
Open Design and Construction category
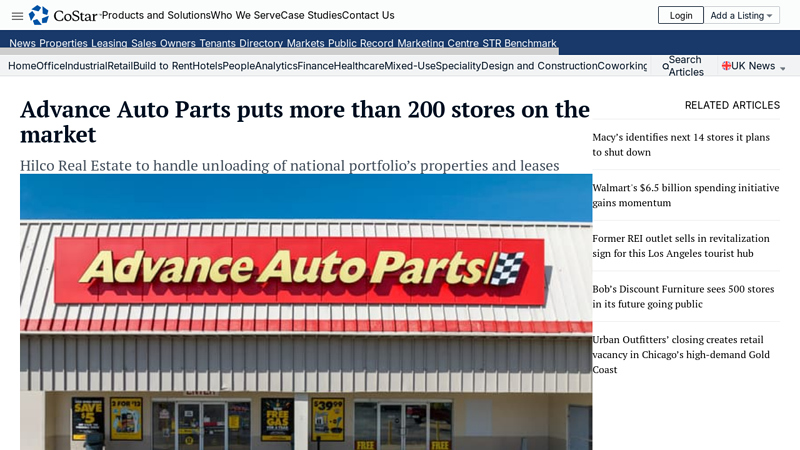pyautogui.click(x=539, y=66)
